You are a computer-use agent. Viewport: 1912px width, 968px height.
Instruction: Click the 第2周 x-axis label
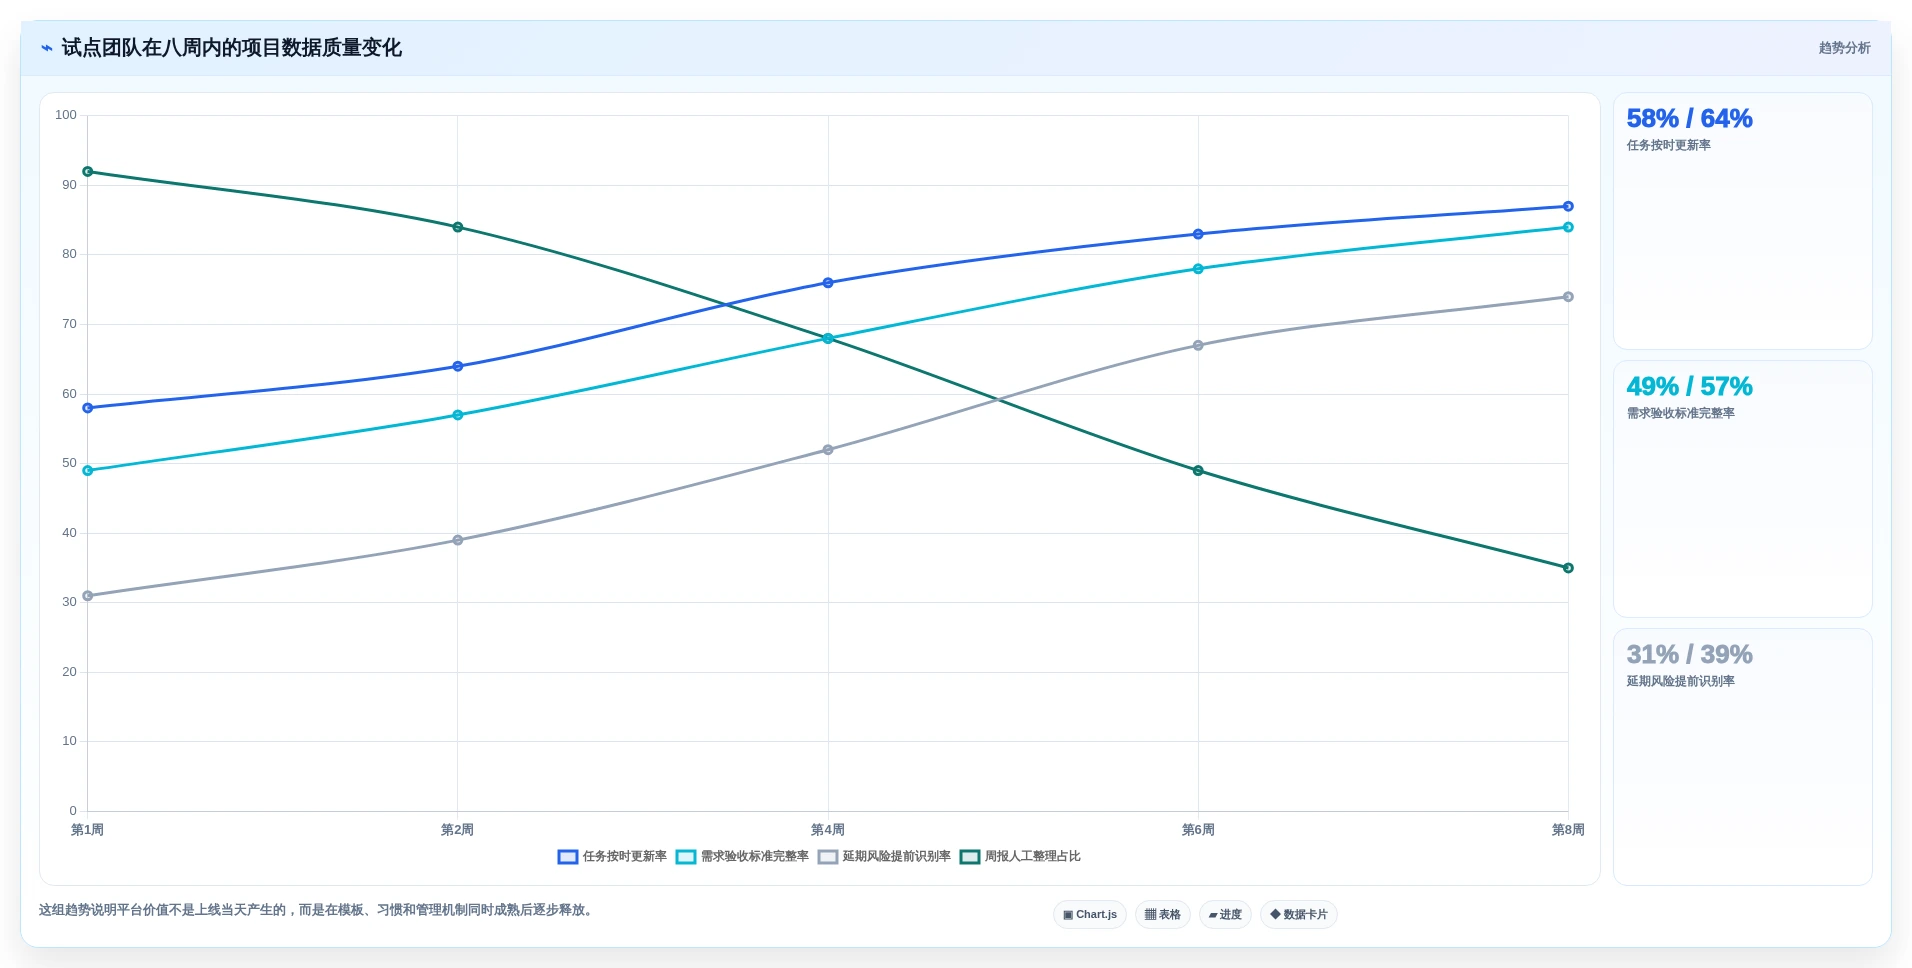(458, 830)
